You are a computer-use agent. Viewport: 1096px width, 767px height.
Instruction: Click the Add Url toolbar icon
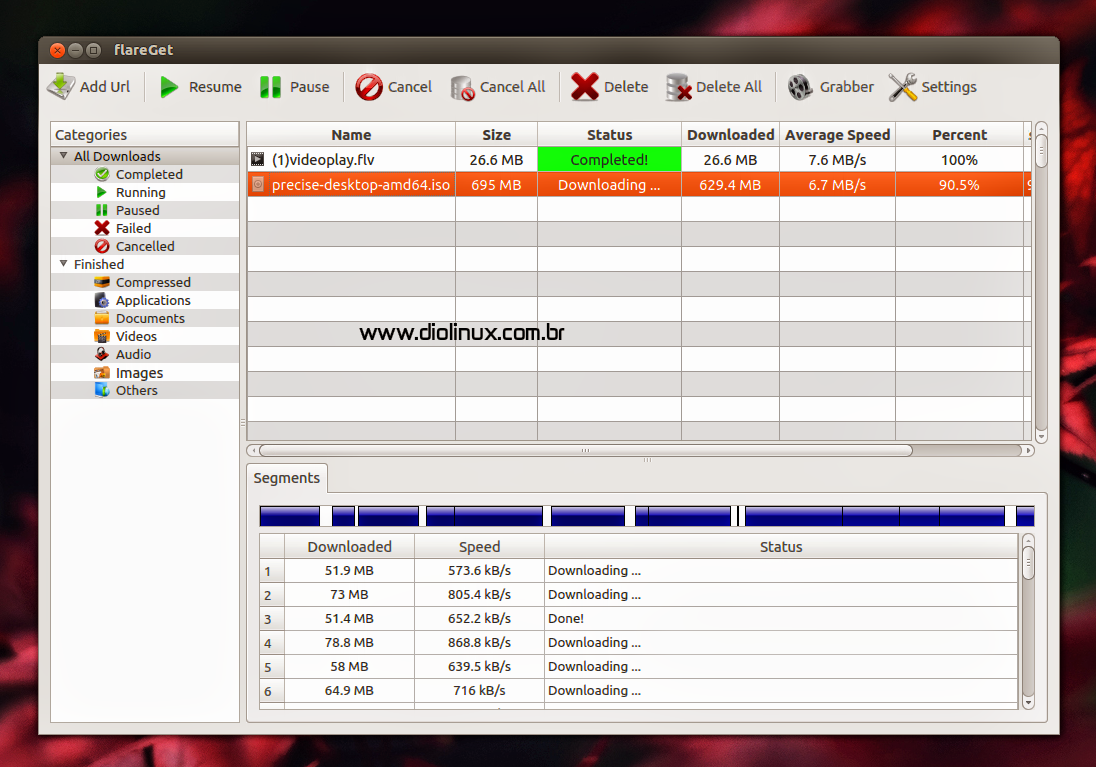[60, 87]
